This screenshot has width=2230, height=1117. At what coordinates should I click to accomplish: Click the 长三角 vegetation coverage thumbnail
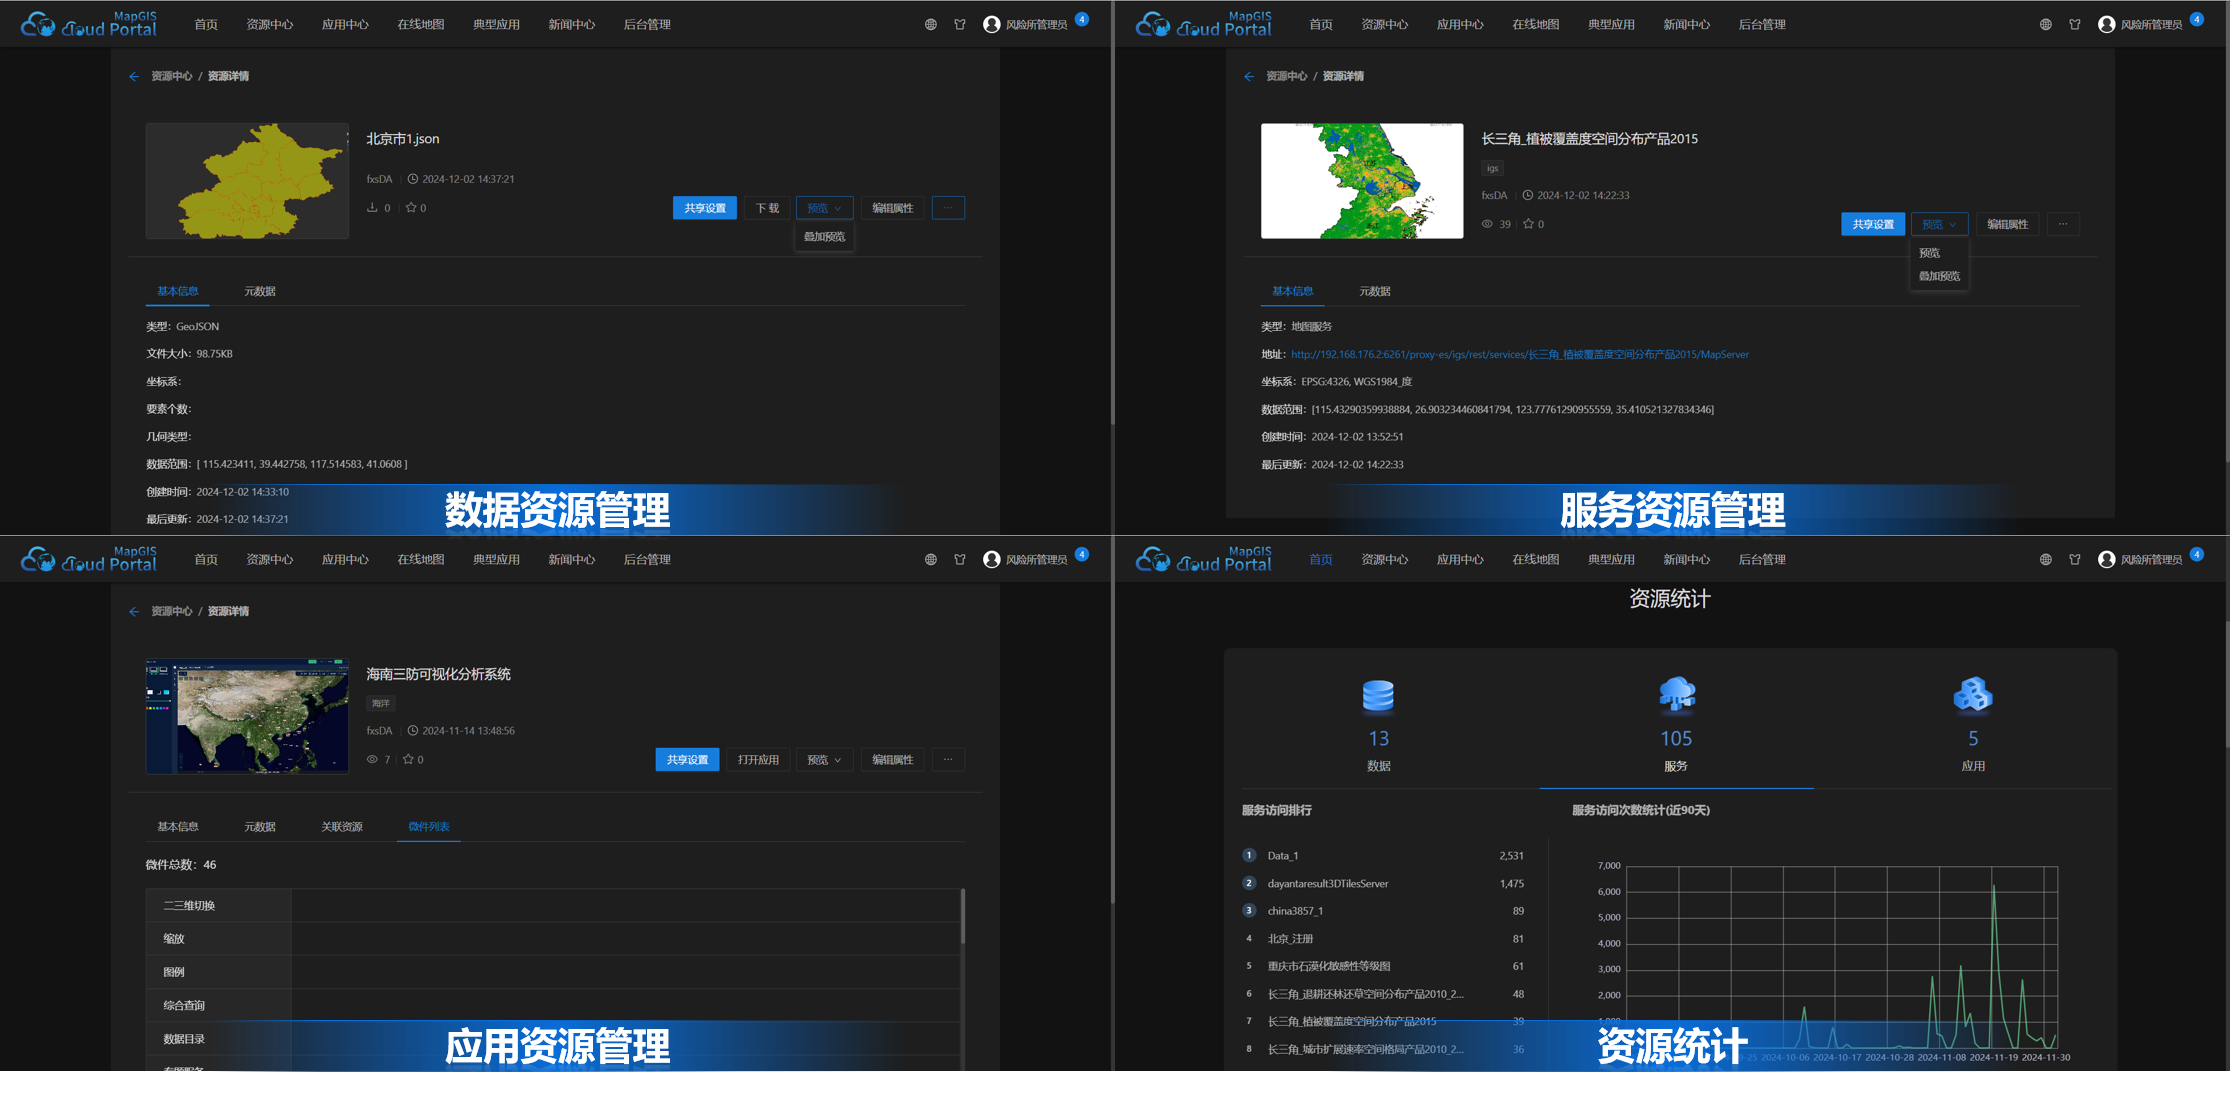(x=1362, y=181)
